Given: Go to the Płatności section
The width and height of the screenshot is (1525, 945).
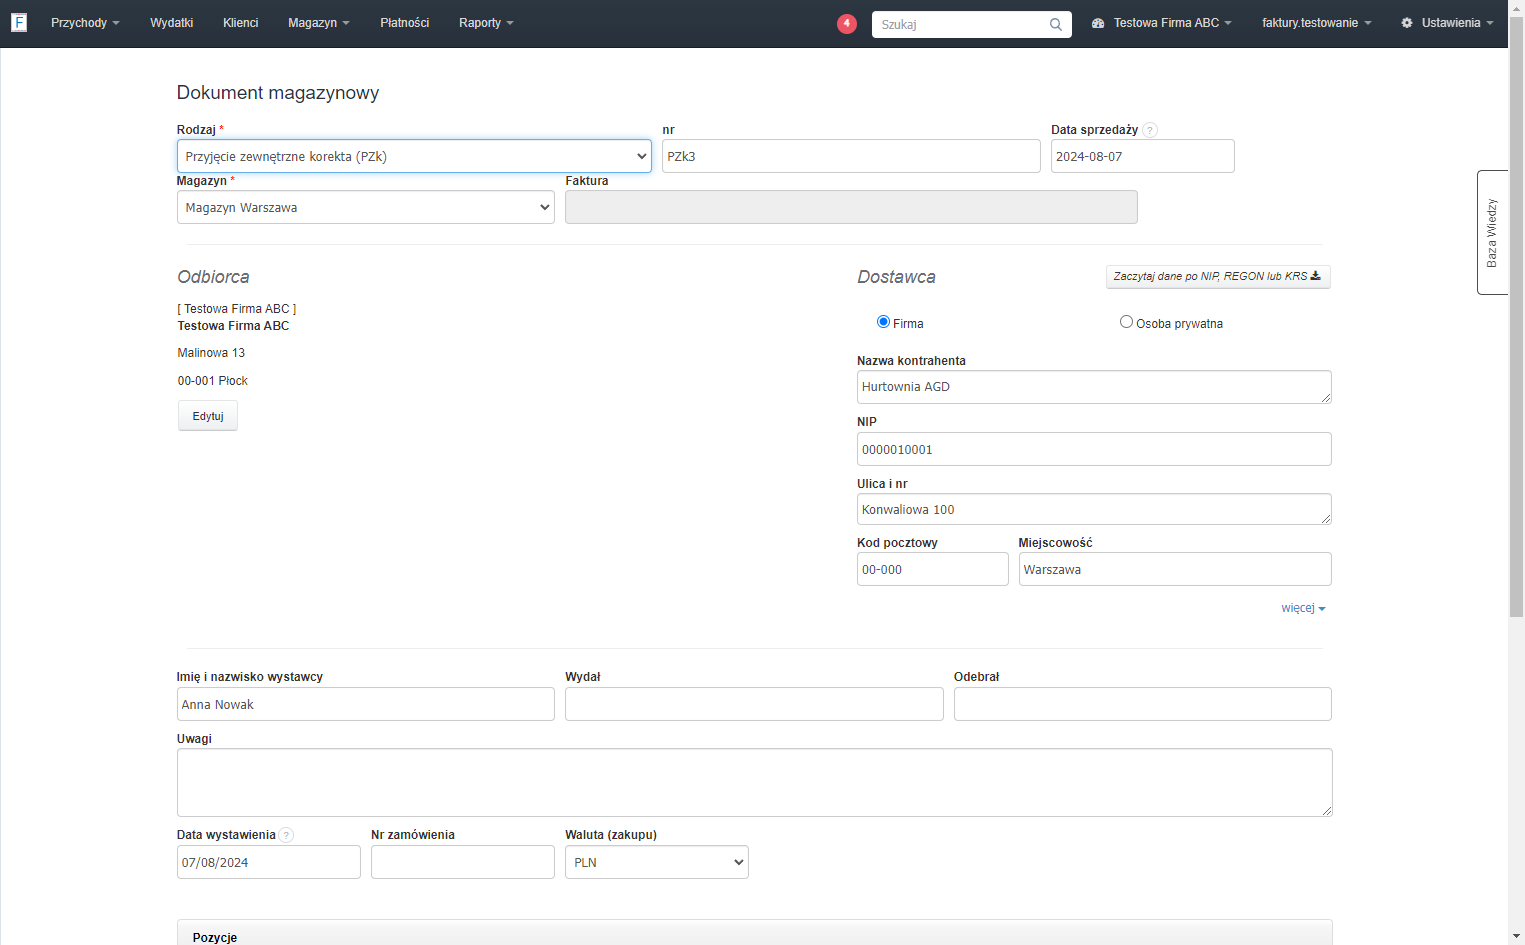Looking at the screenshot, I should 405,23.
